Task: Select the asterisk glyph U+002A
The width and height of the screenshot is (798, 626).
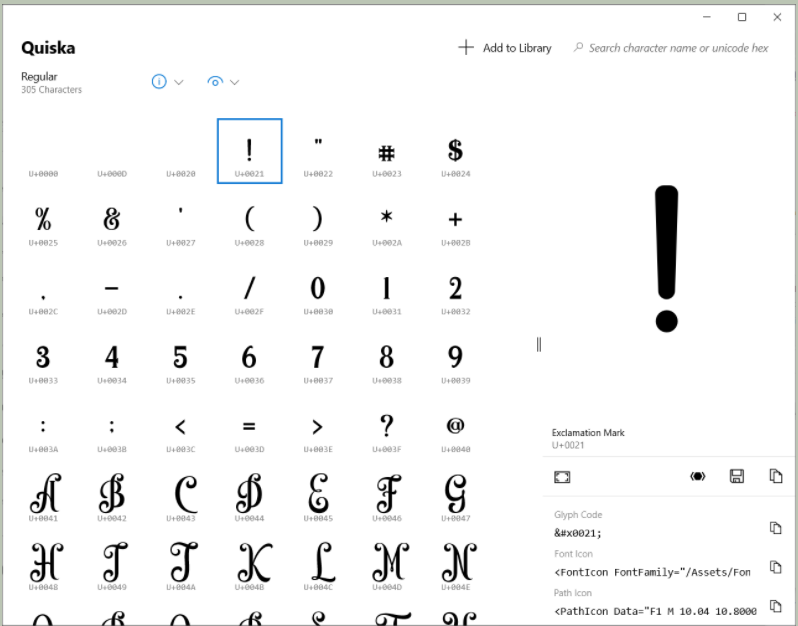Action: (x=387, y=220)
